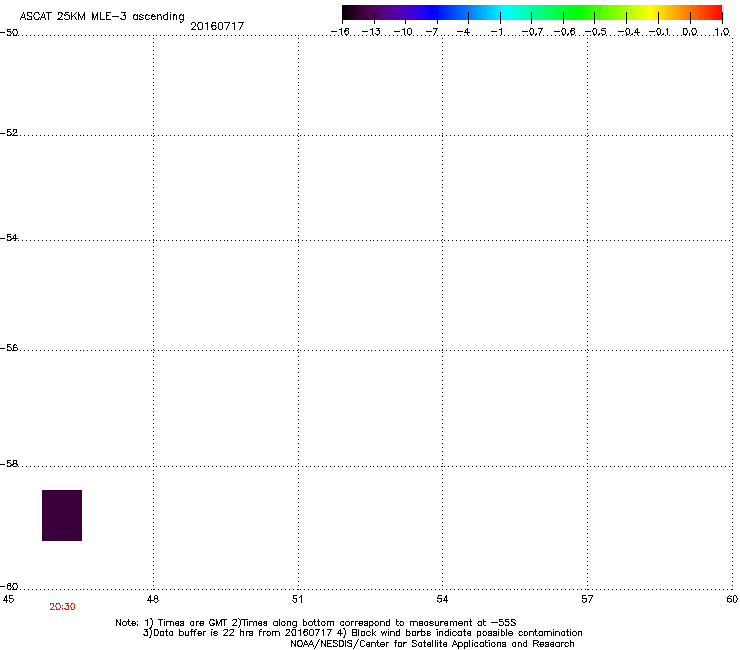This screenshot has width=740, height=650.
Task: Click the -56 latitude axis label
Action: 9,347
